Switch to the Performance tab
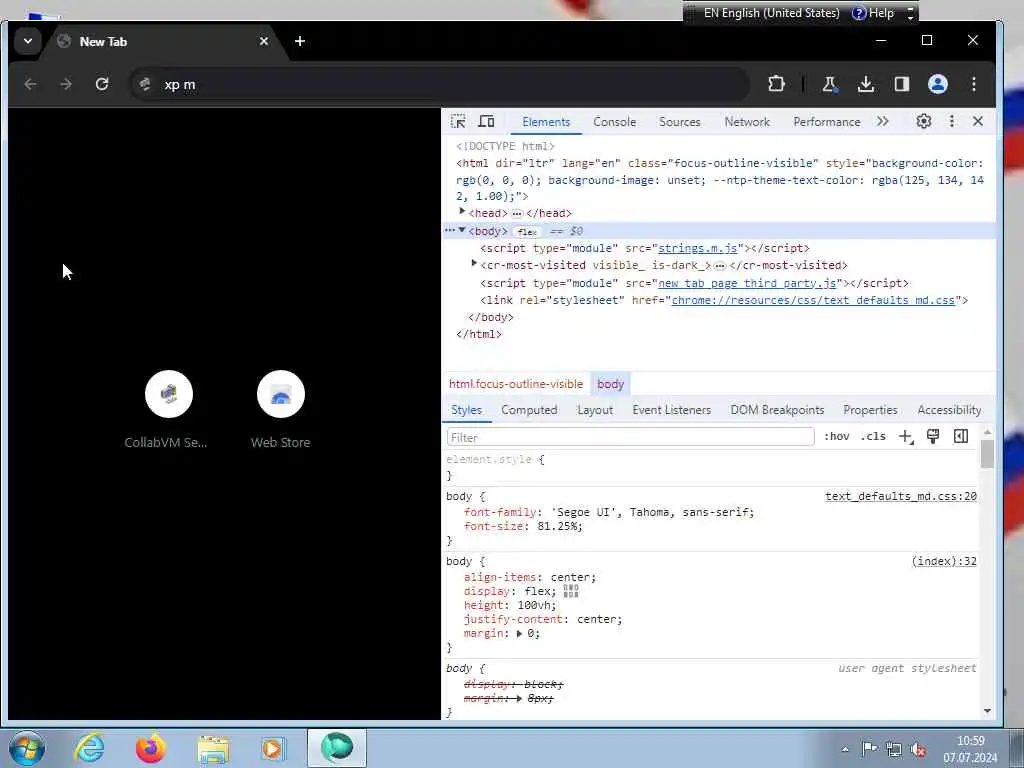Viewport: 1024px width, 768px height. 827,121
